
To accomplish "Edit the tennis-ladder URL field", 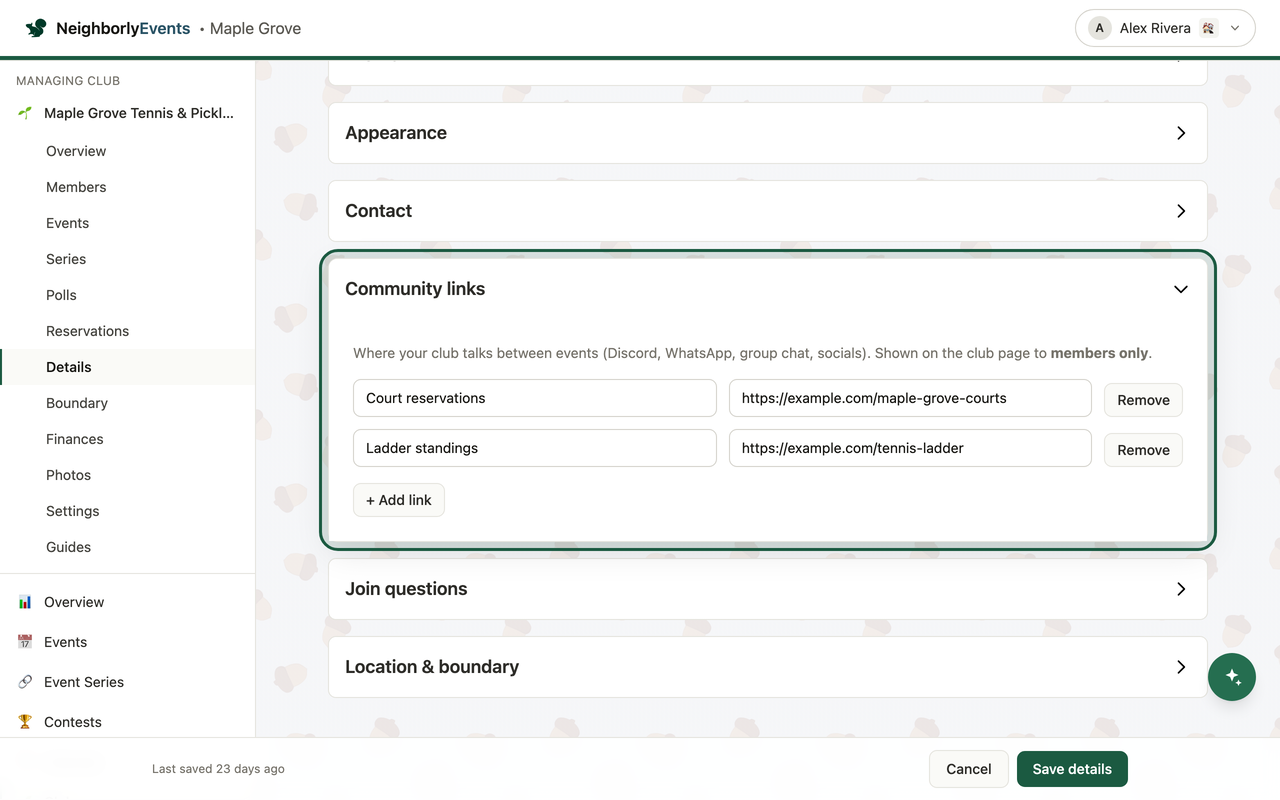I will click(x=910, y=448).
